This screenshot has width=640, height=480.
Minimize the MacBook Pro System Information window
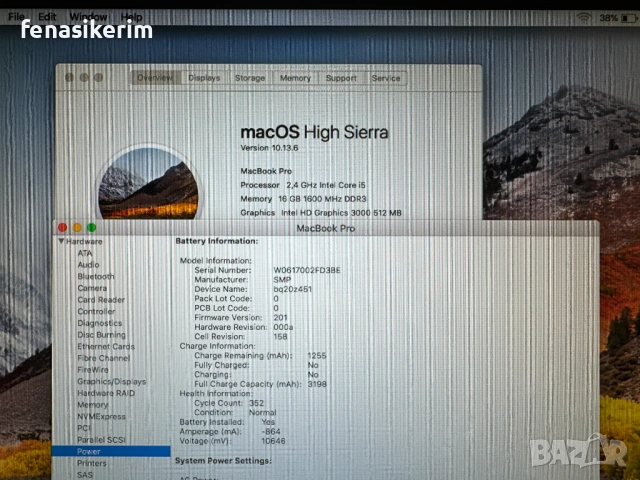[x=77, y=228]
